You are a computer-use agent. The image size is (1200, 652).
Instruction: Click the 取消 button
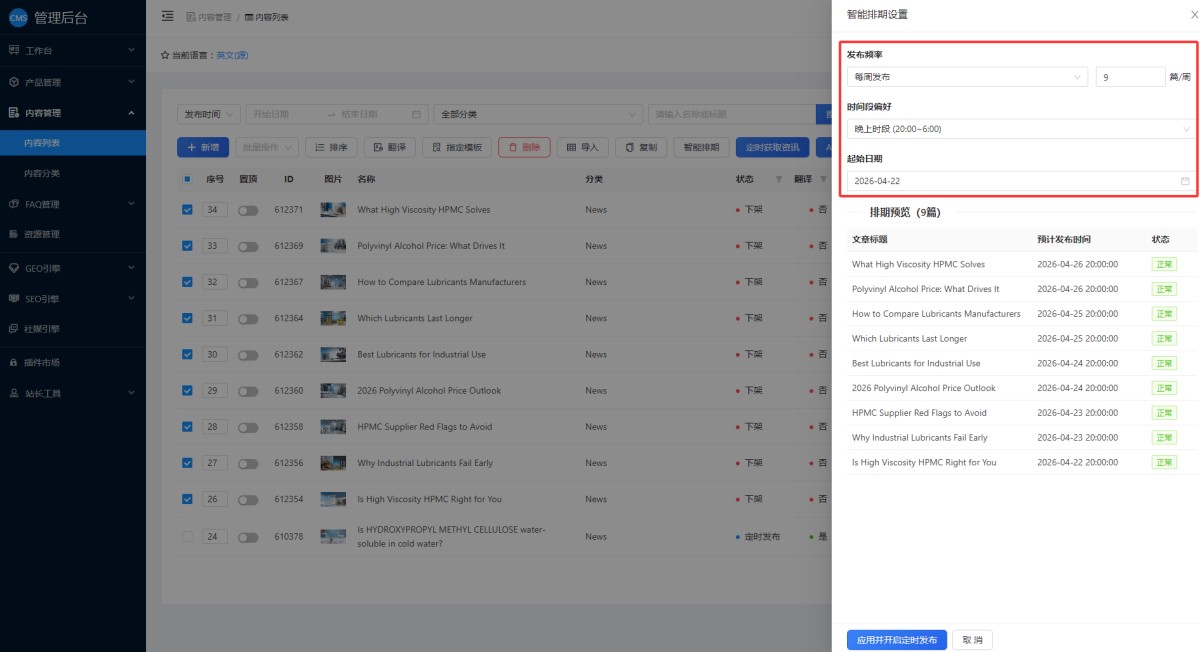click(x=972, y=640)
